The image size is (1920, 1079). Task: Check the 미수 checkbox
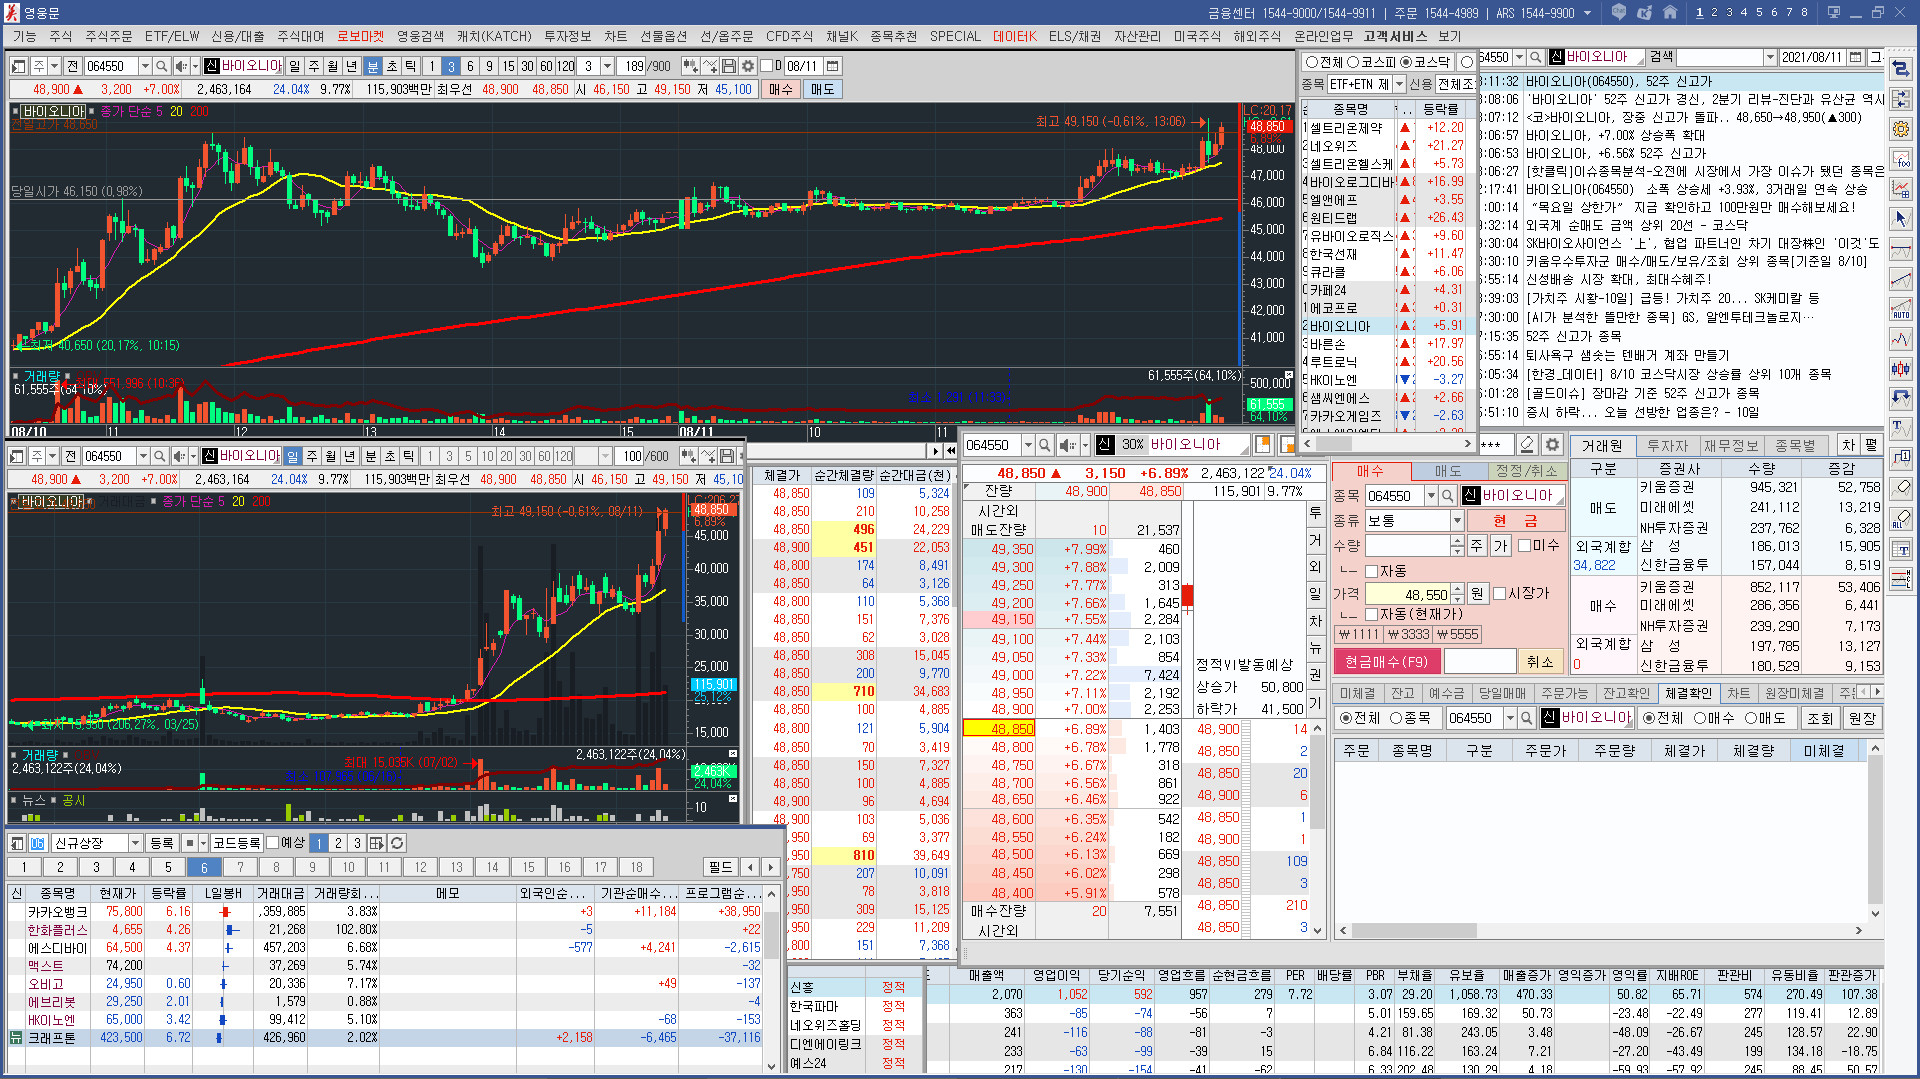1525,546
